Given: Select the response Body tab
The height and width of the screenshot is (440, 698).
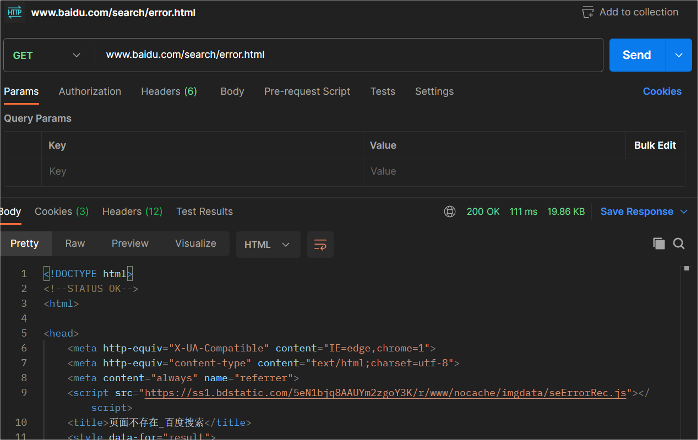Looking at the screenshot, I should pos(11,212).
